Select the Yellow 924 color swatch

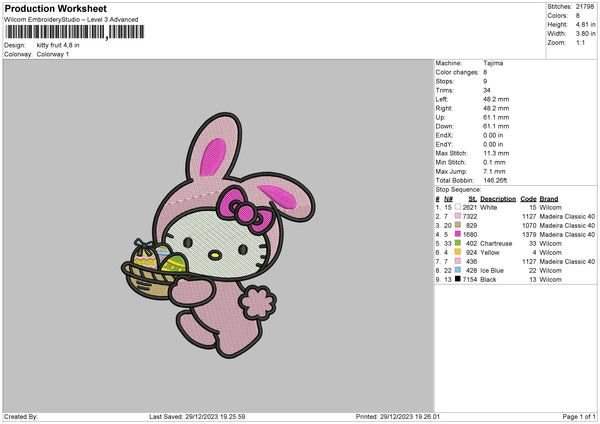click(457, 252)
